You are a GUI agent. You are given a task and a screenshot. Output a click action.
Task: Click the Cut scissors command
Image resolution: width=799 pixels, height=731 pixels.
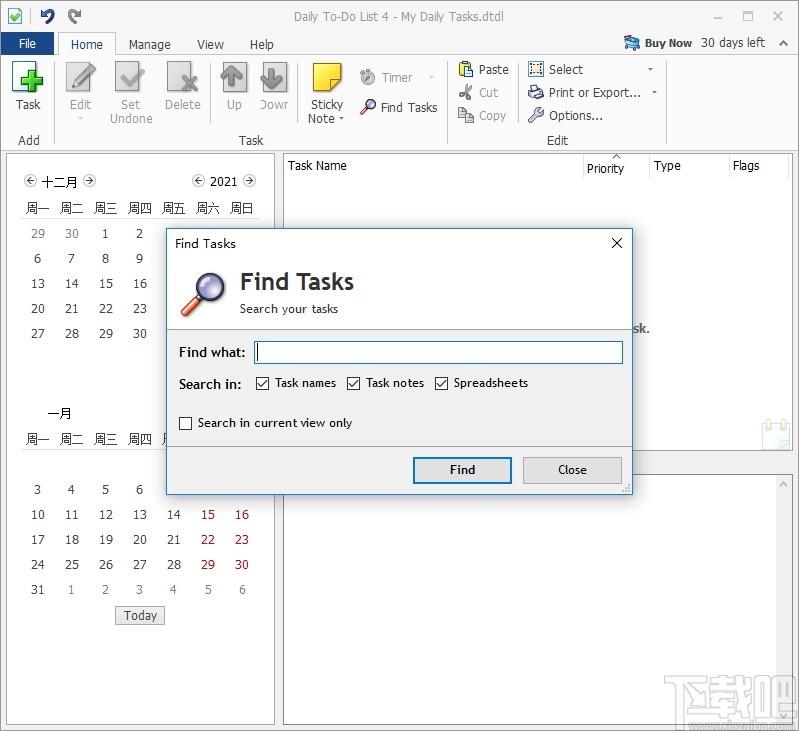(478, 92)
